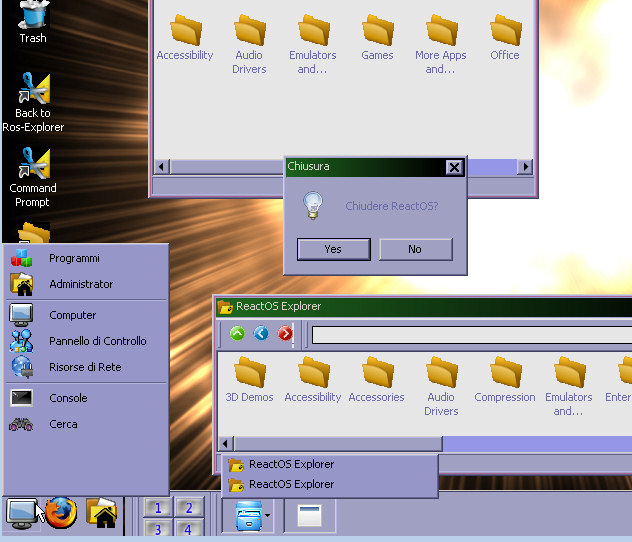Open Audio Drivers folder in the upper Explorer window
The width and height of the screenshot is (632, 542).
249,44
